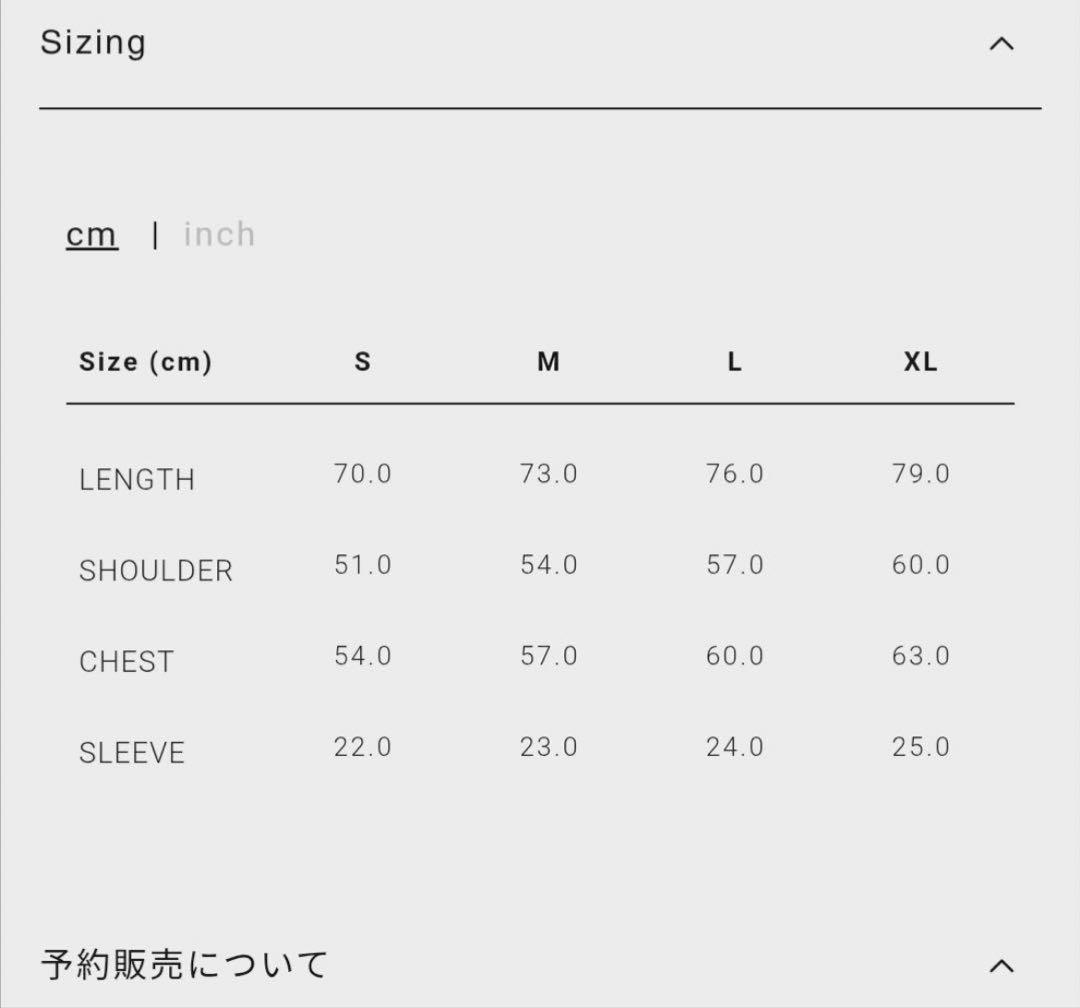
Task: Switch size units to inch
Action: pyautogui.click(x=219, y=235)
